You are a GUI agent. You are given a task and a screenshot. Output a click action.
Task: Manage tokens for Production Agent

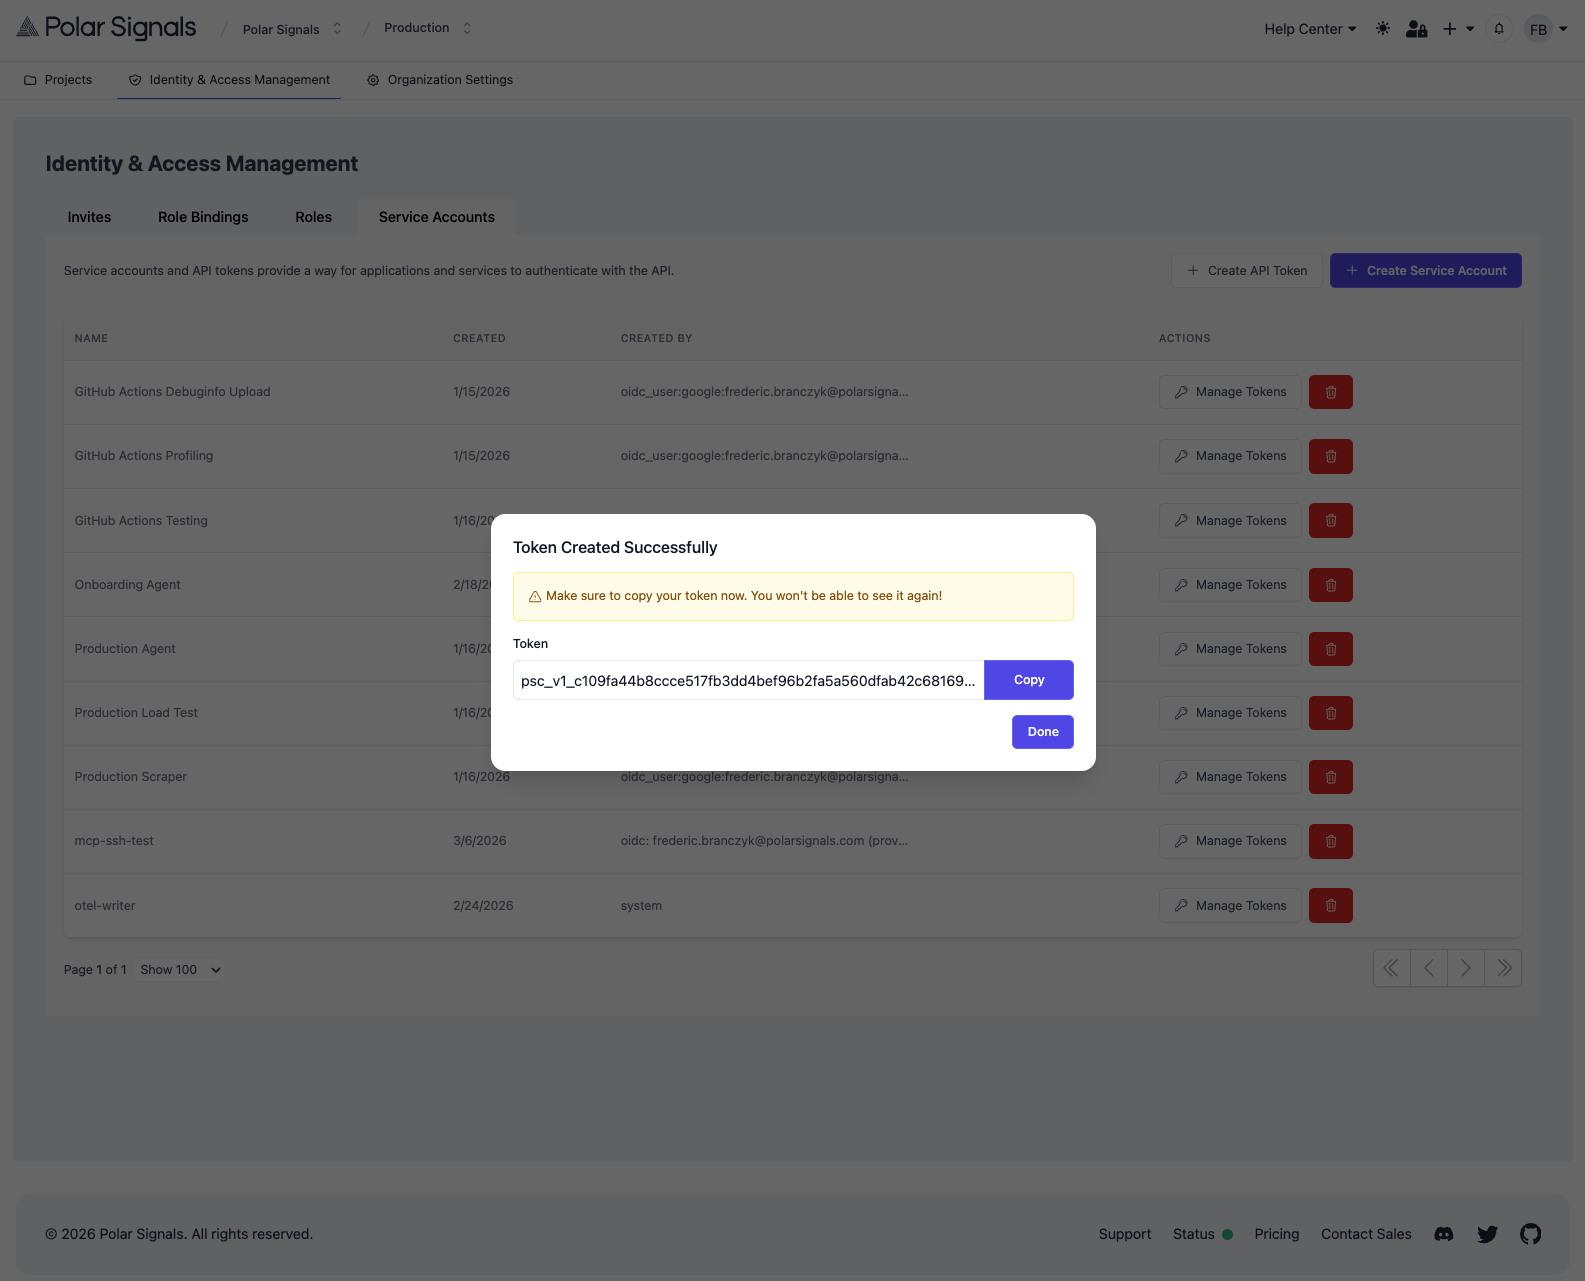point(1230,649)
